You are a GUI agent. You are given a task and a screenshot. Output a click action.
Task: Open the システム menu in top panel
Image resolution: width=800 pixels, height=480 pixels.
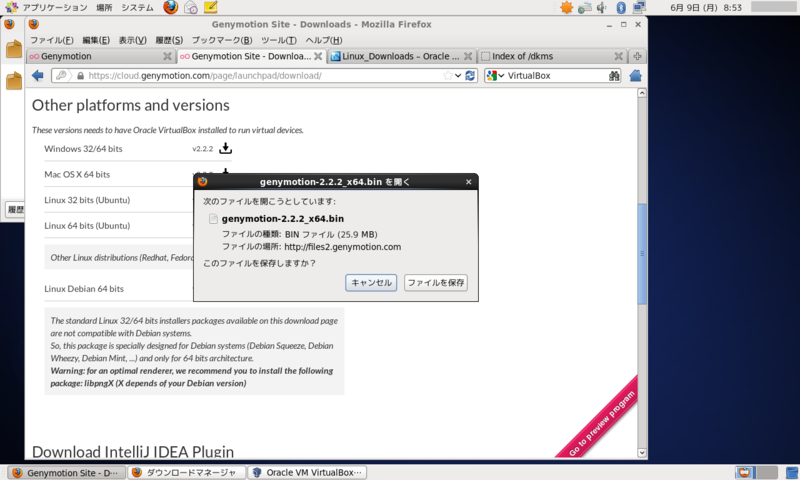pos(137,7)
